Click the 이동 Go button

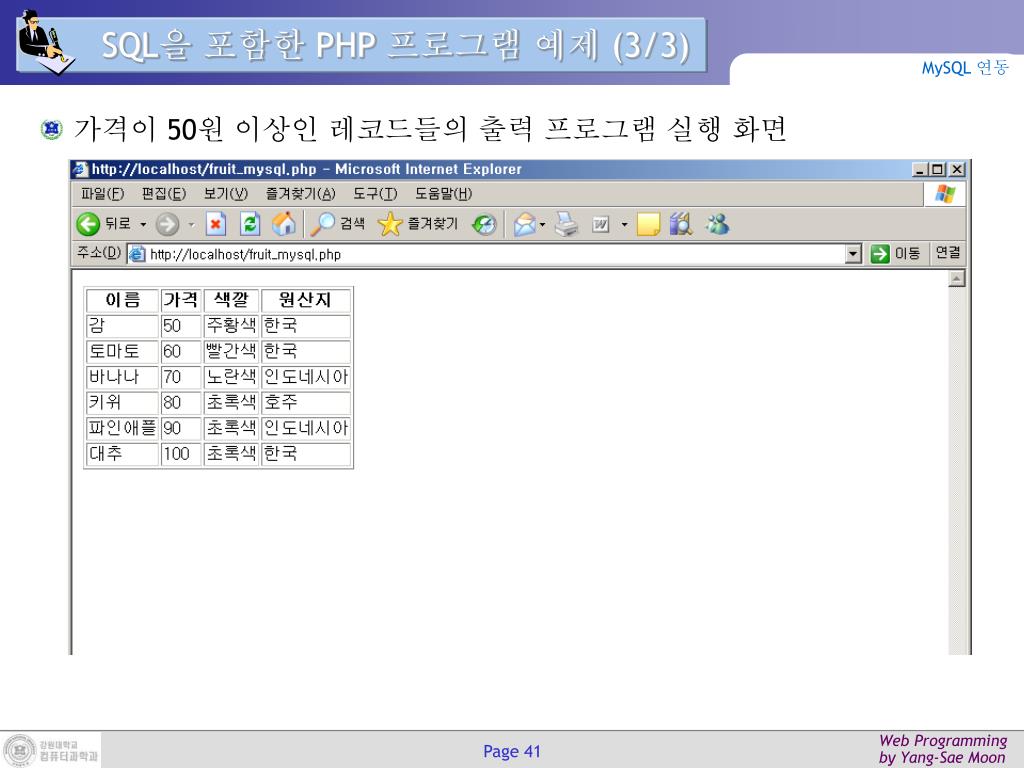point(896,253)
